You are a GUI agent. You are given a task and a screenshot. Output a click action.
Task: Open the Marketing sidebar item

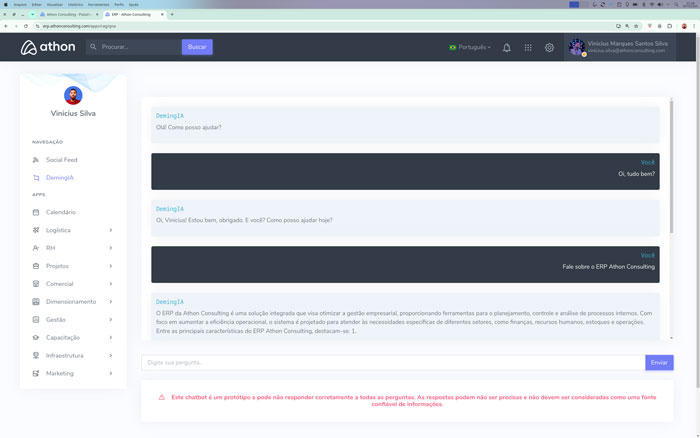pyautogui.click(x=59, y=373)
